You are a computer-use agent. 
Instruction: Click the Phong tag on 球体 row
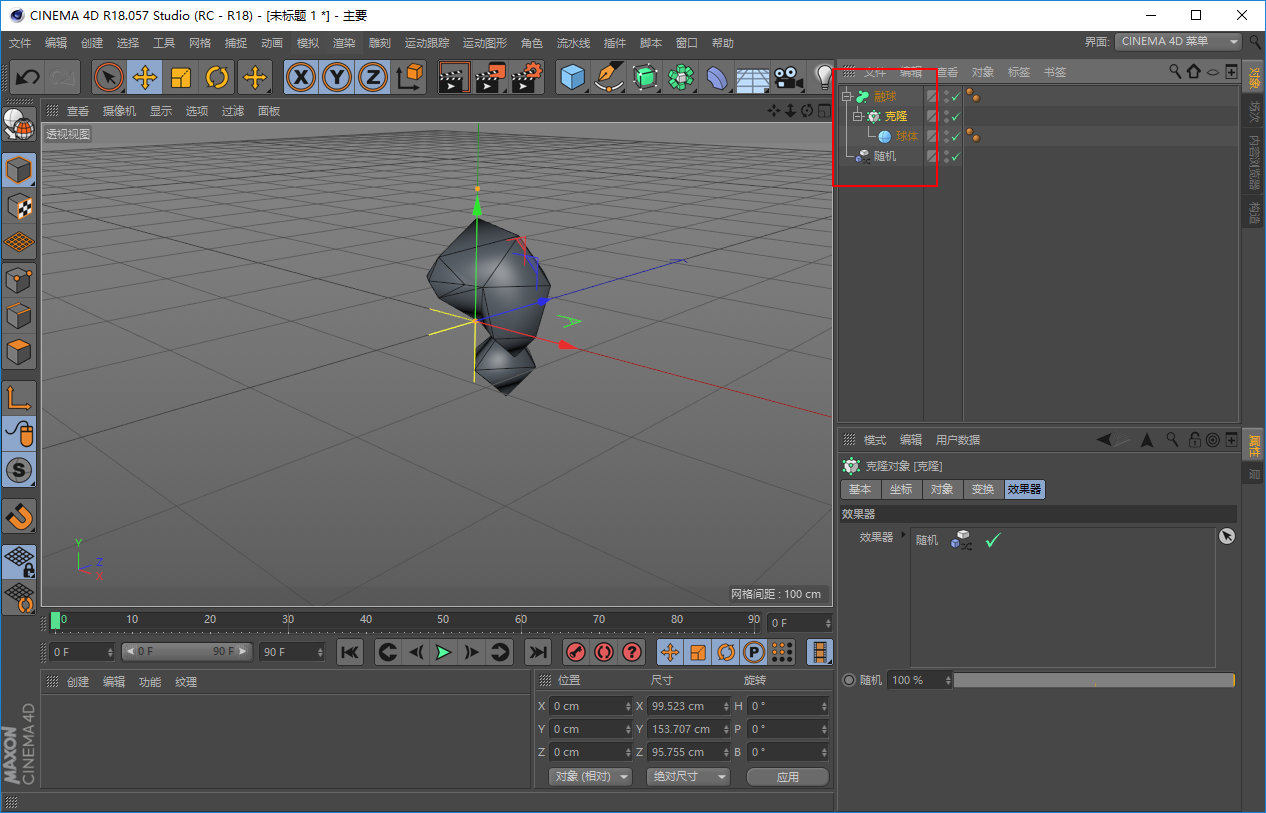click(973, 136)
